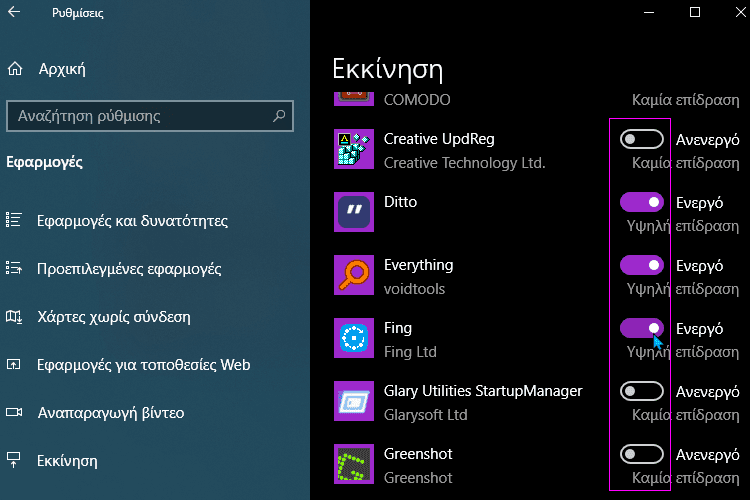The width and height of the screenshot is (750, 500).
Task: Click the Εκκίνηση page heading
Action: [x=387, y=69]
